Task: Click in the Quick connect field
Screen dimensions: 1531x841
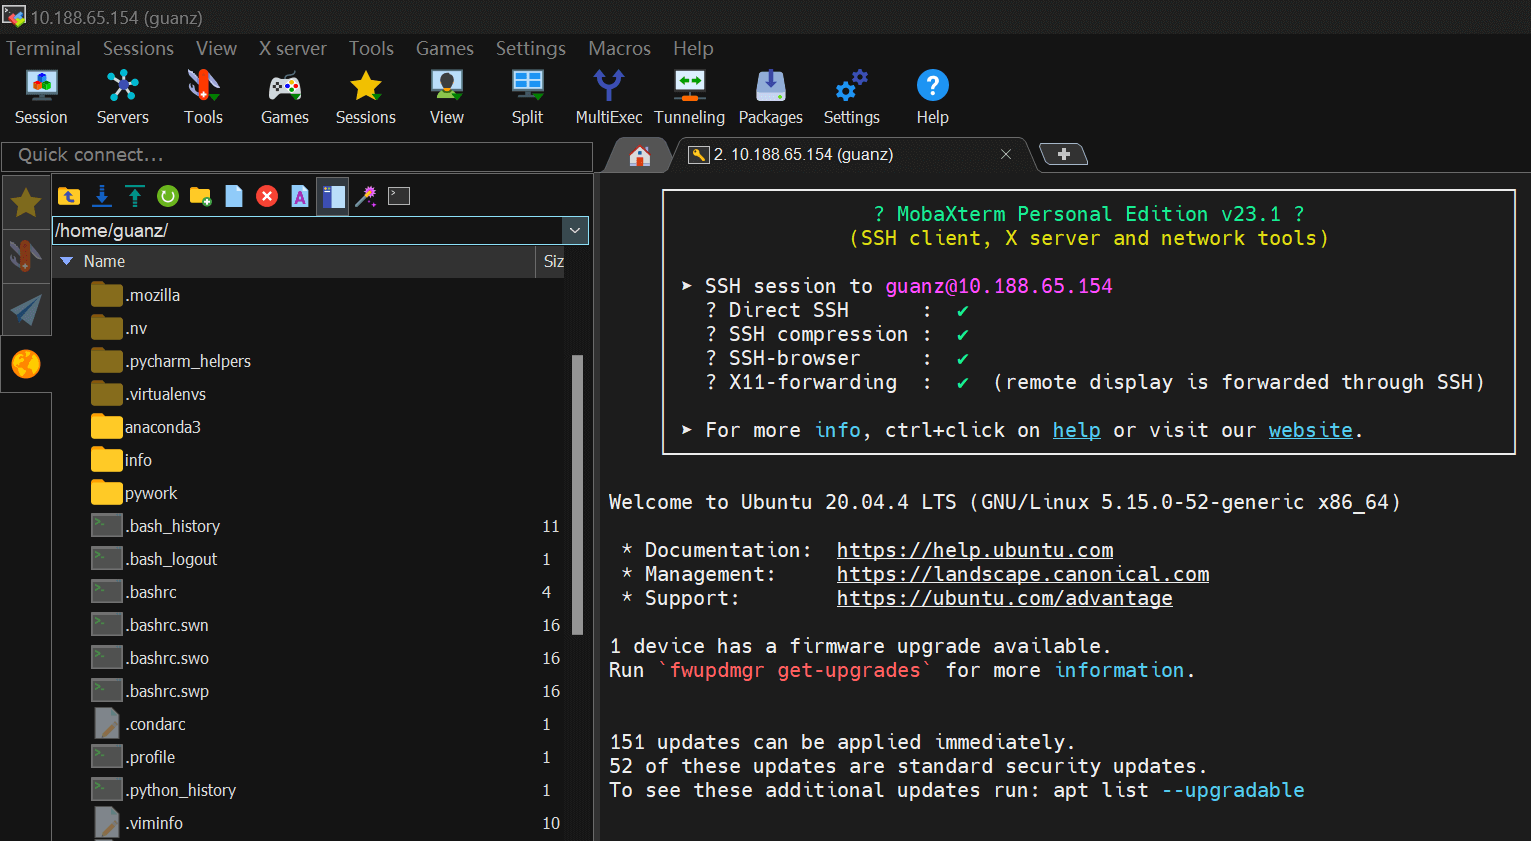Action: [297, 155]
